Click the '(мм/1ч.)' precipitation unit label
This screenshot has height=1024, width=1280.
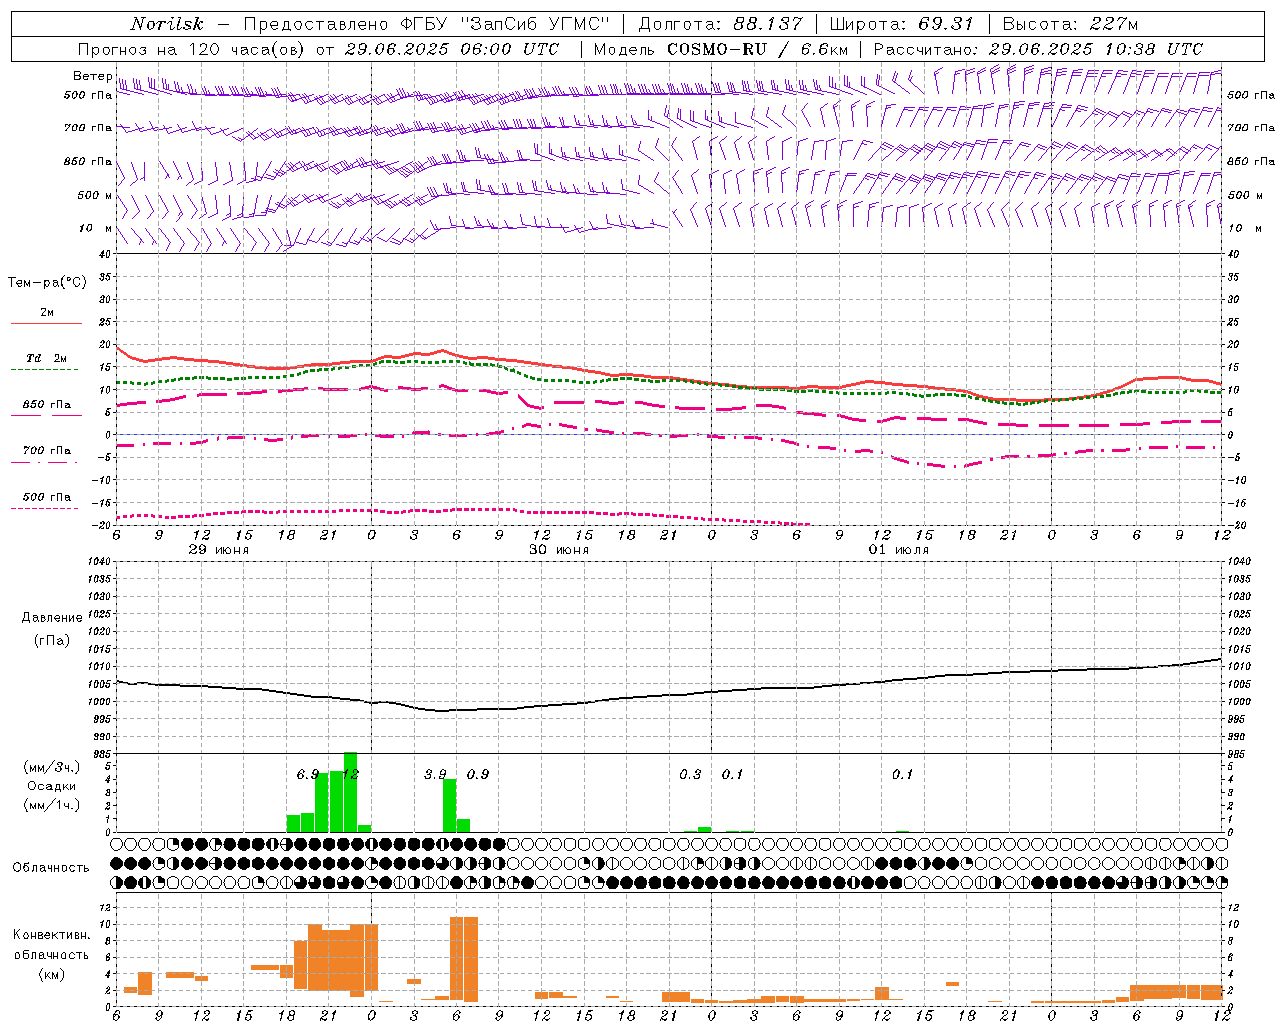click(x=51, y=805)
